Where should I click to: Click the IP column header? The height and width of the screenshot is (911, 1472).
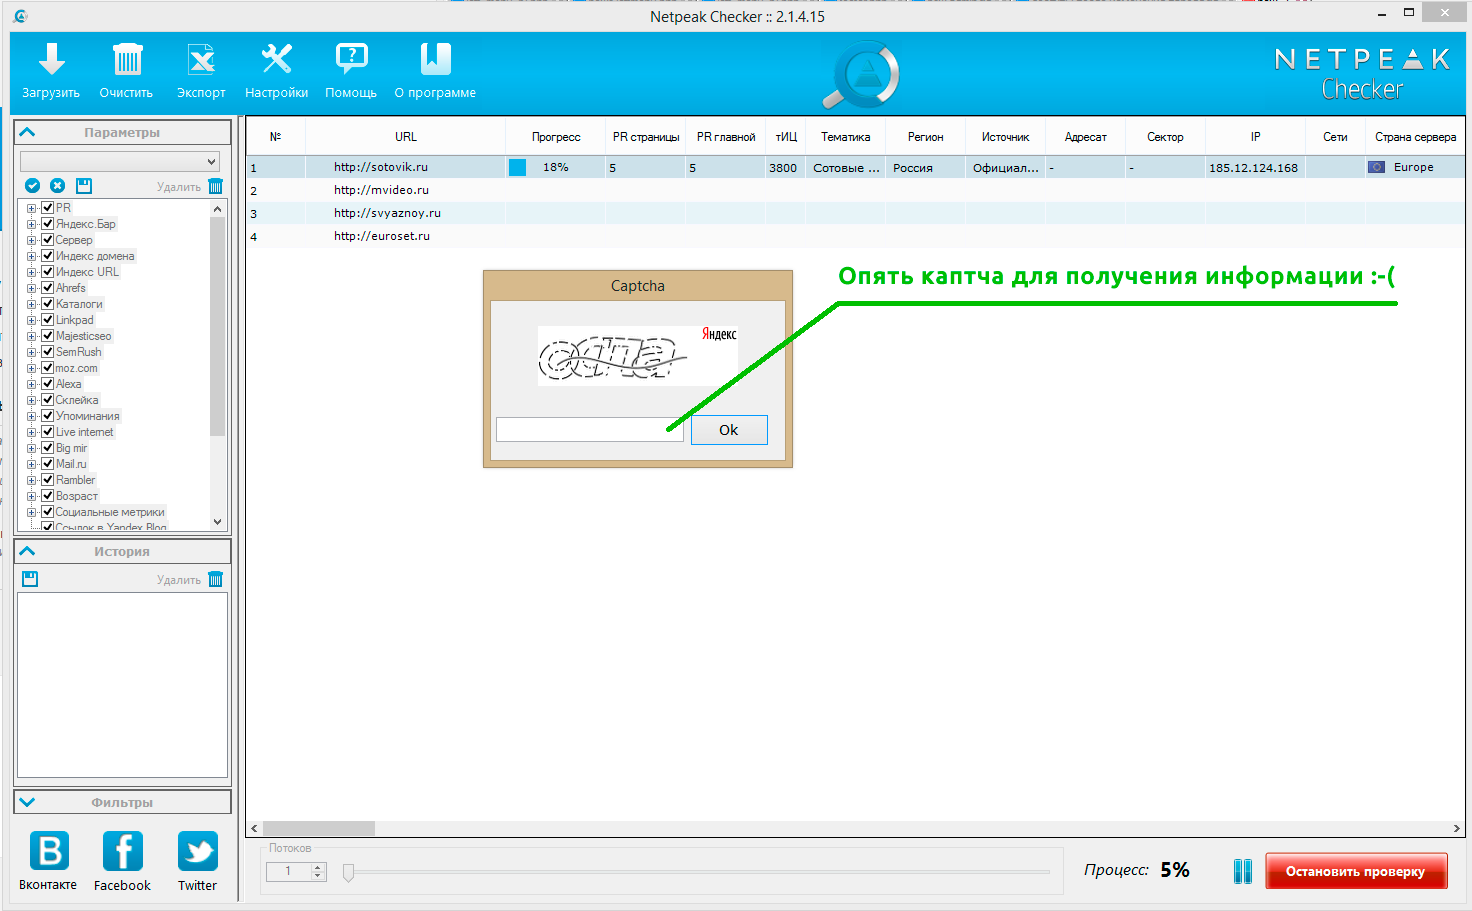pos(1256,137)
